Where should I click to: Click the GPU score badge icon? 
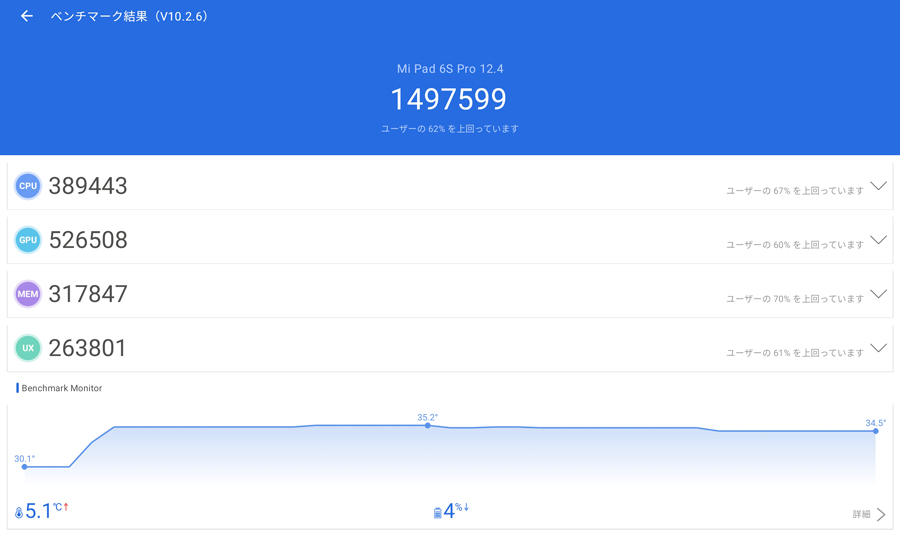pos(28,240)
